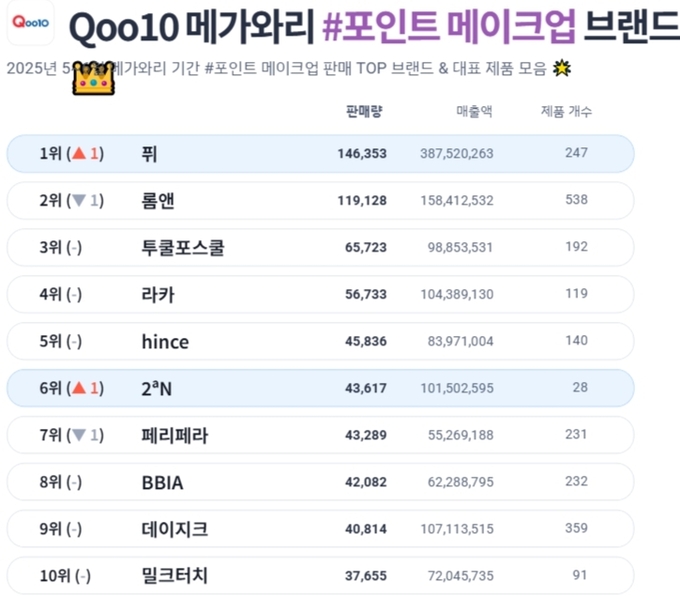Click revenue value 104,389,130
The height and width of the screenshot is (596, 680).
click(457, 295)
